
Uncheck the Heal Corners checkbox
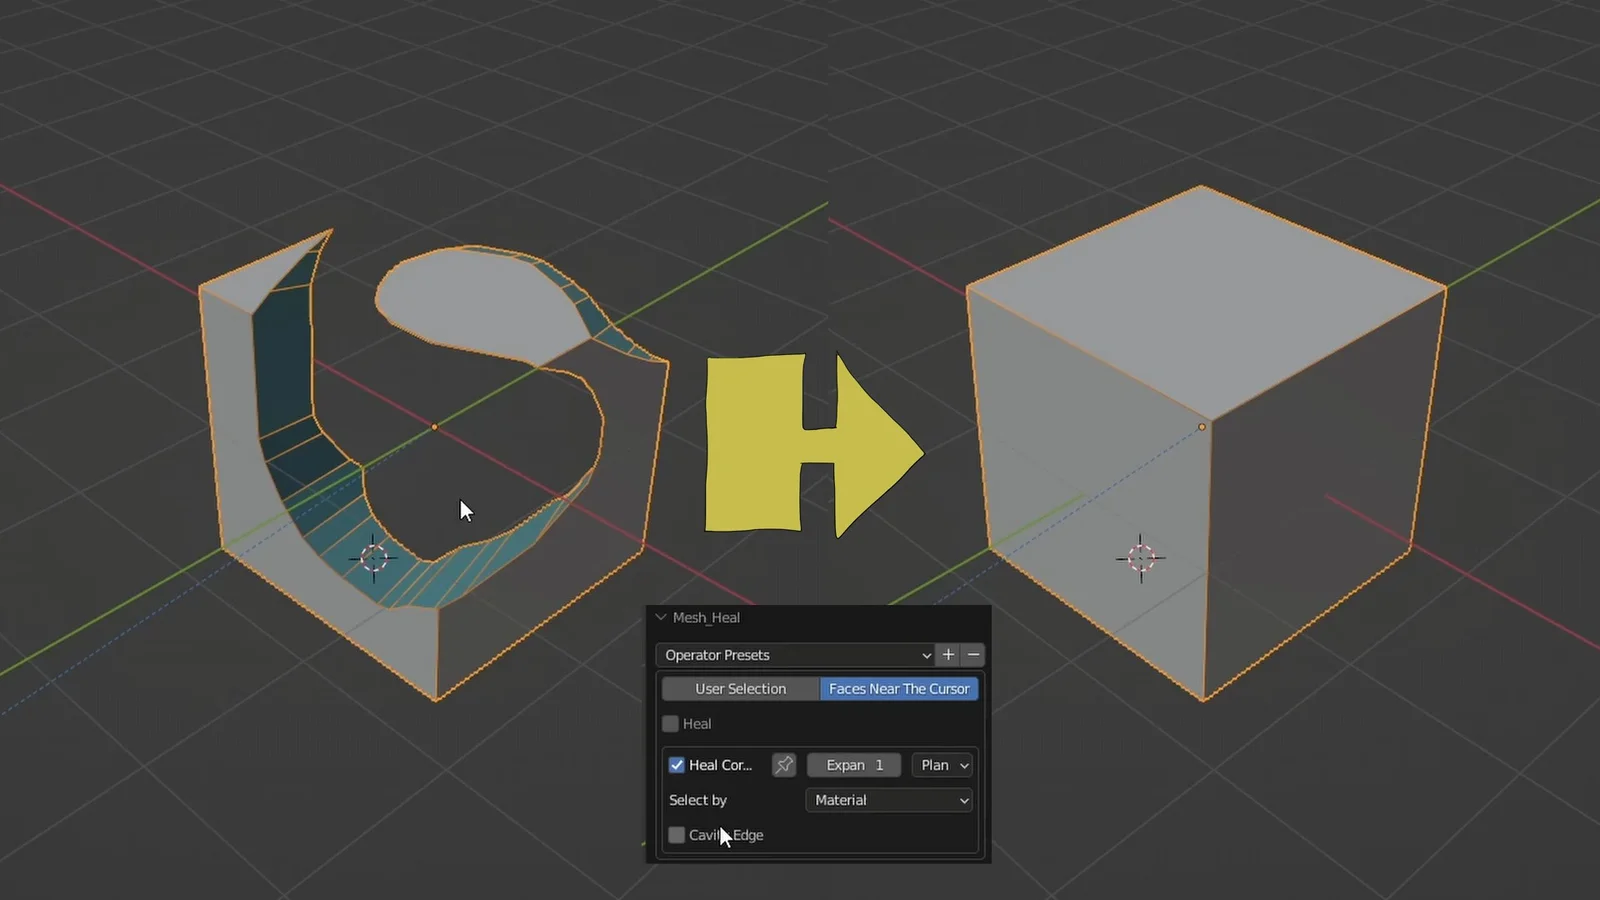(677, 765)
